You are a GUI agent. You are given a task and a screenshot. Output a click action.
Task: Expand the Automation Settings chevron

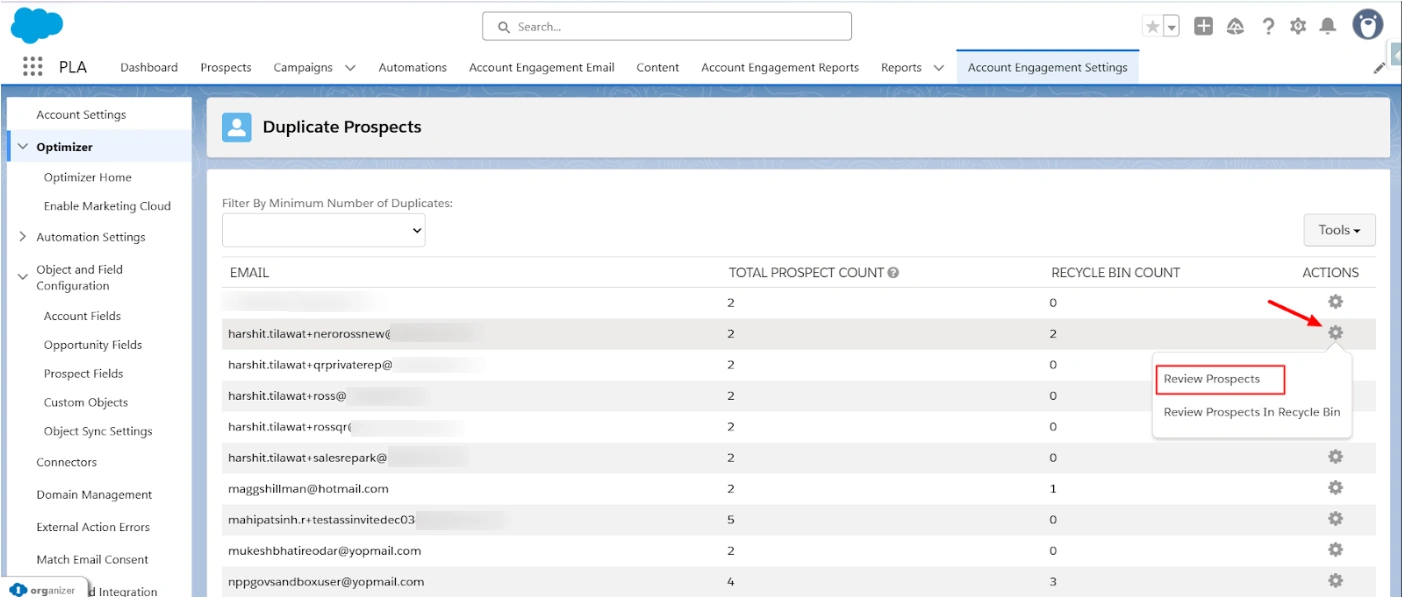coord(23,237)
